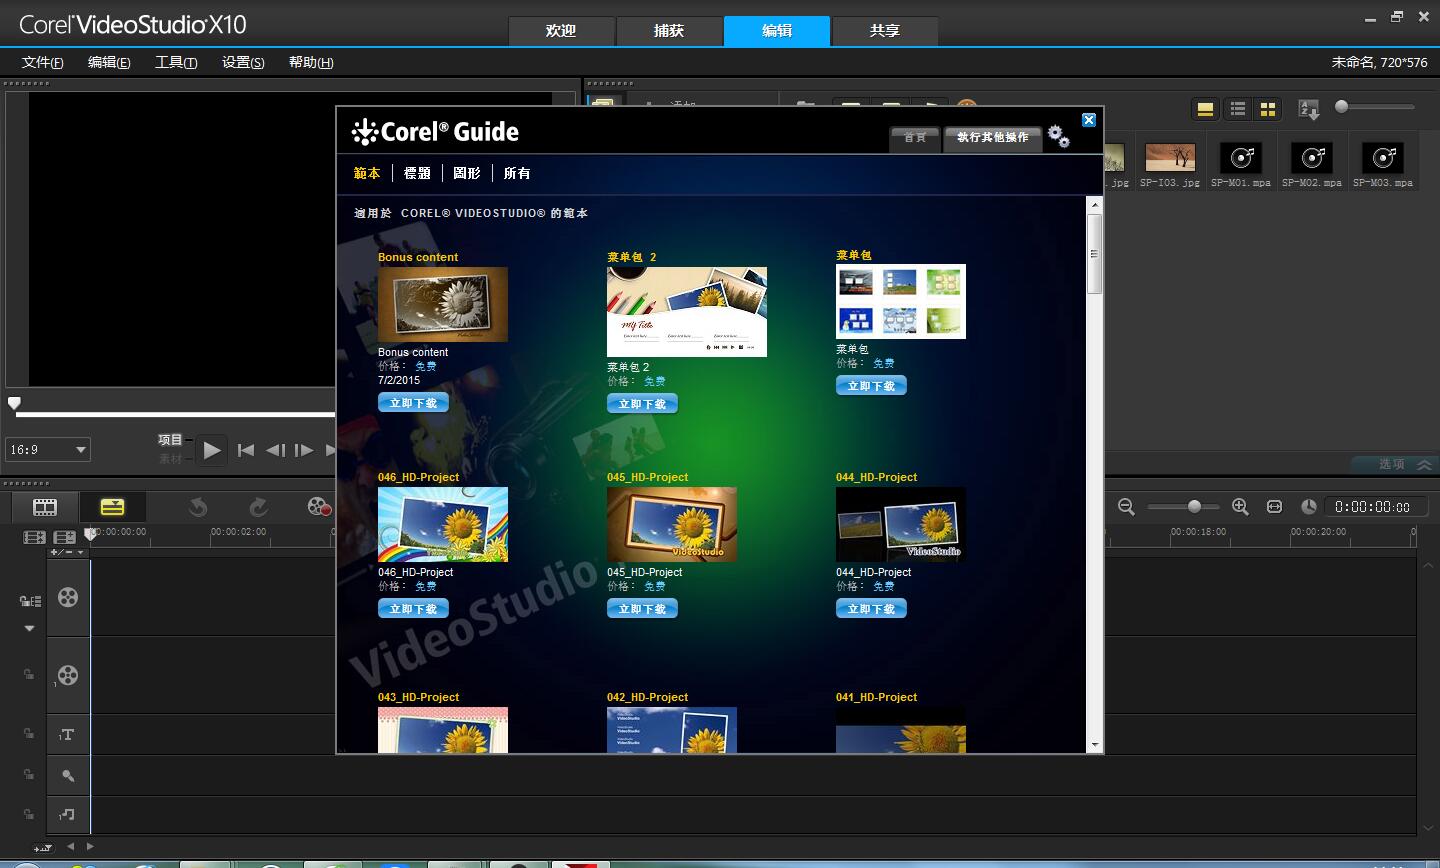
Task: Select Project mode in preview panel
Action: pyautogui.click(x=170, y=440)
